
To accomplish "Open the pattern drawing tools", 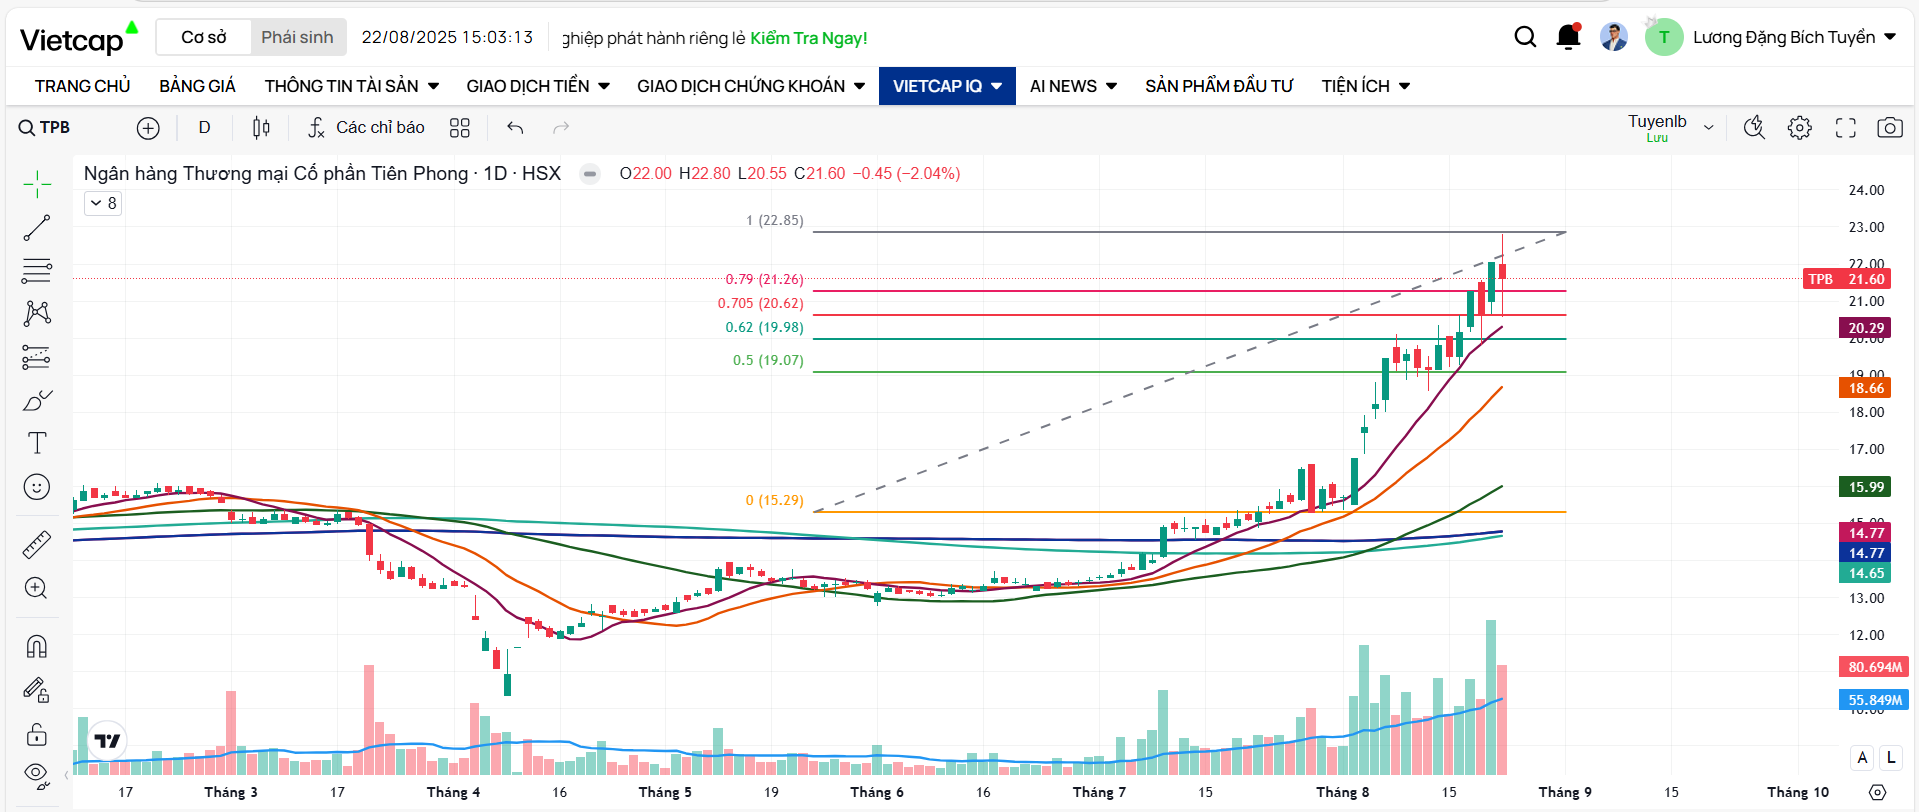I will click(x=37, y=313).
